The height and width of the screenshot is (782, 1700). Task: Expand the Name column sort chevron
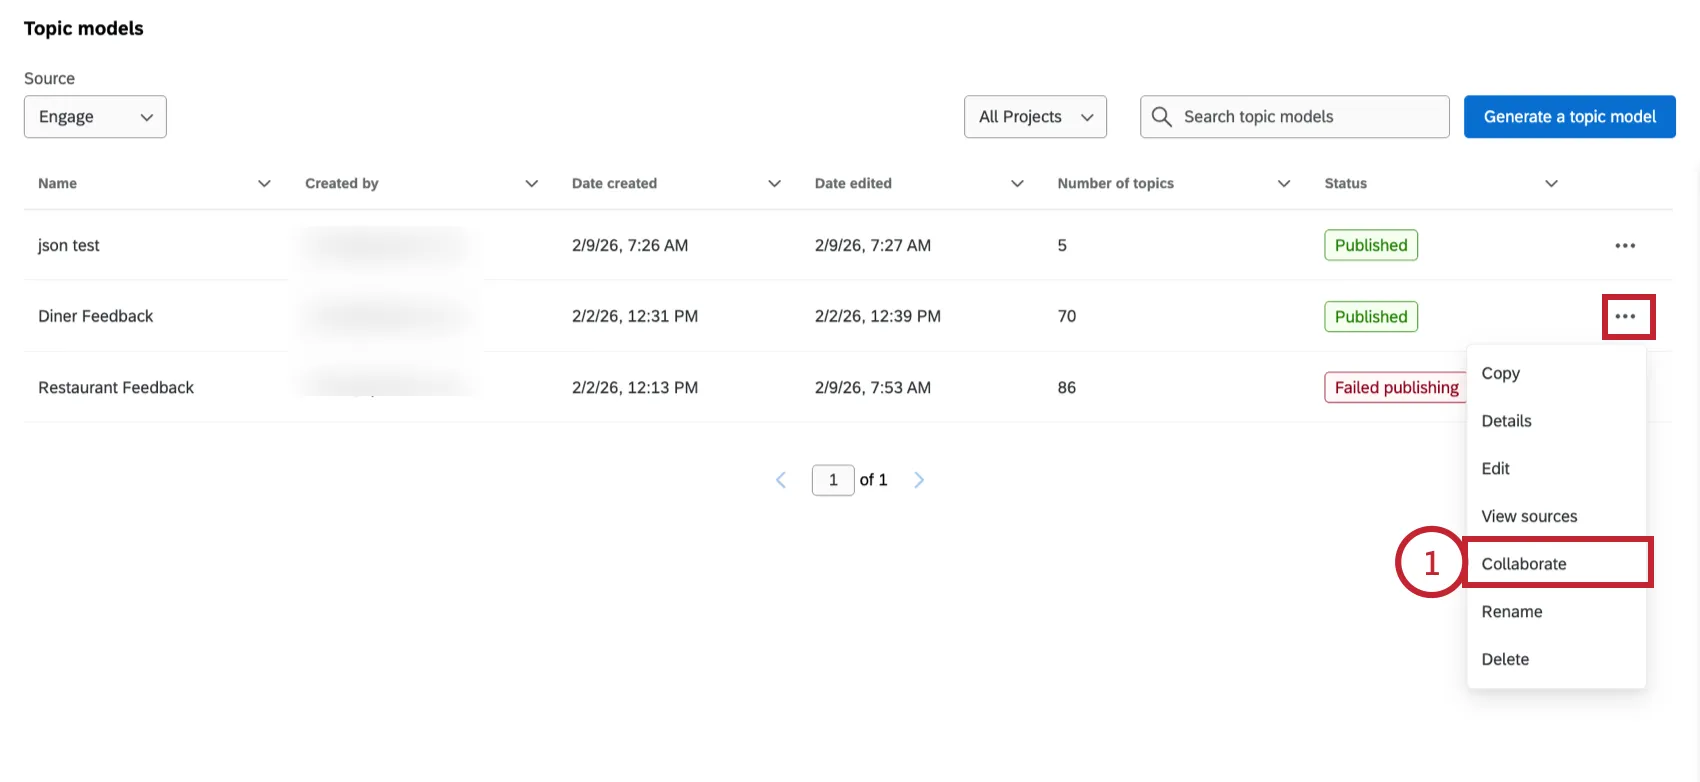264,184
